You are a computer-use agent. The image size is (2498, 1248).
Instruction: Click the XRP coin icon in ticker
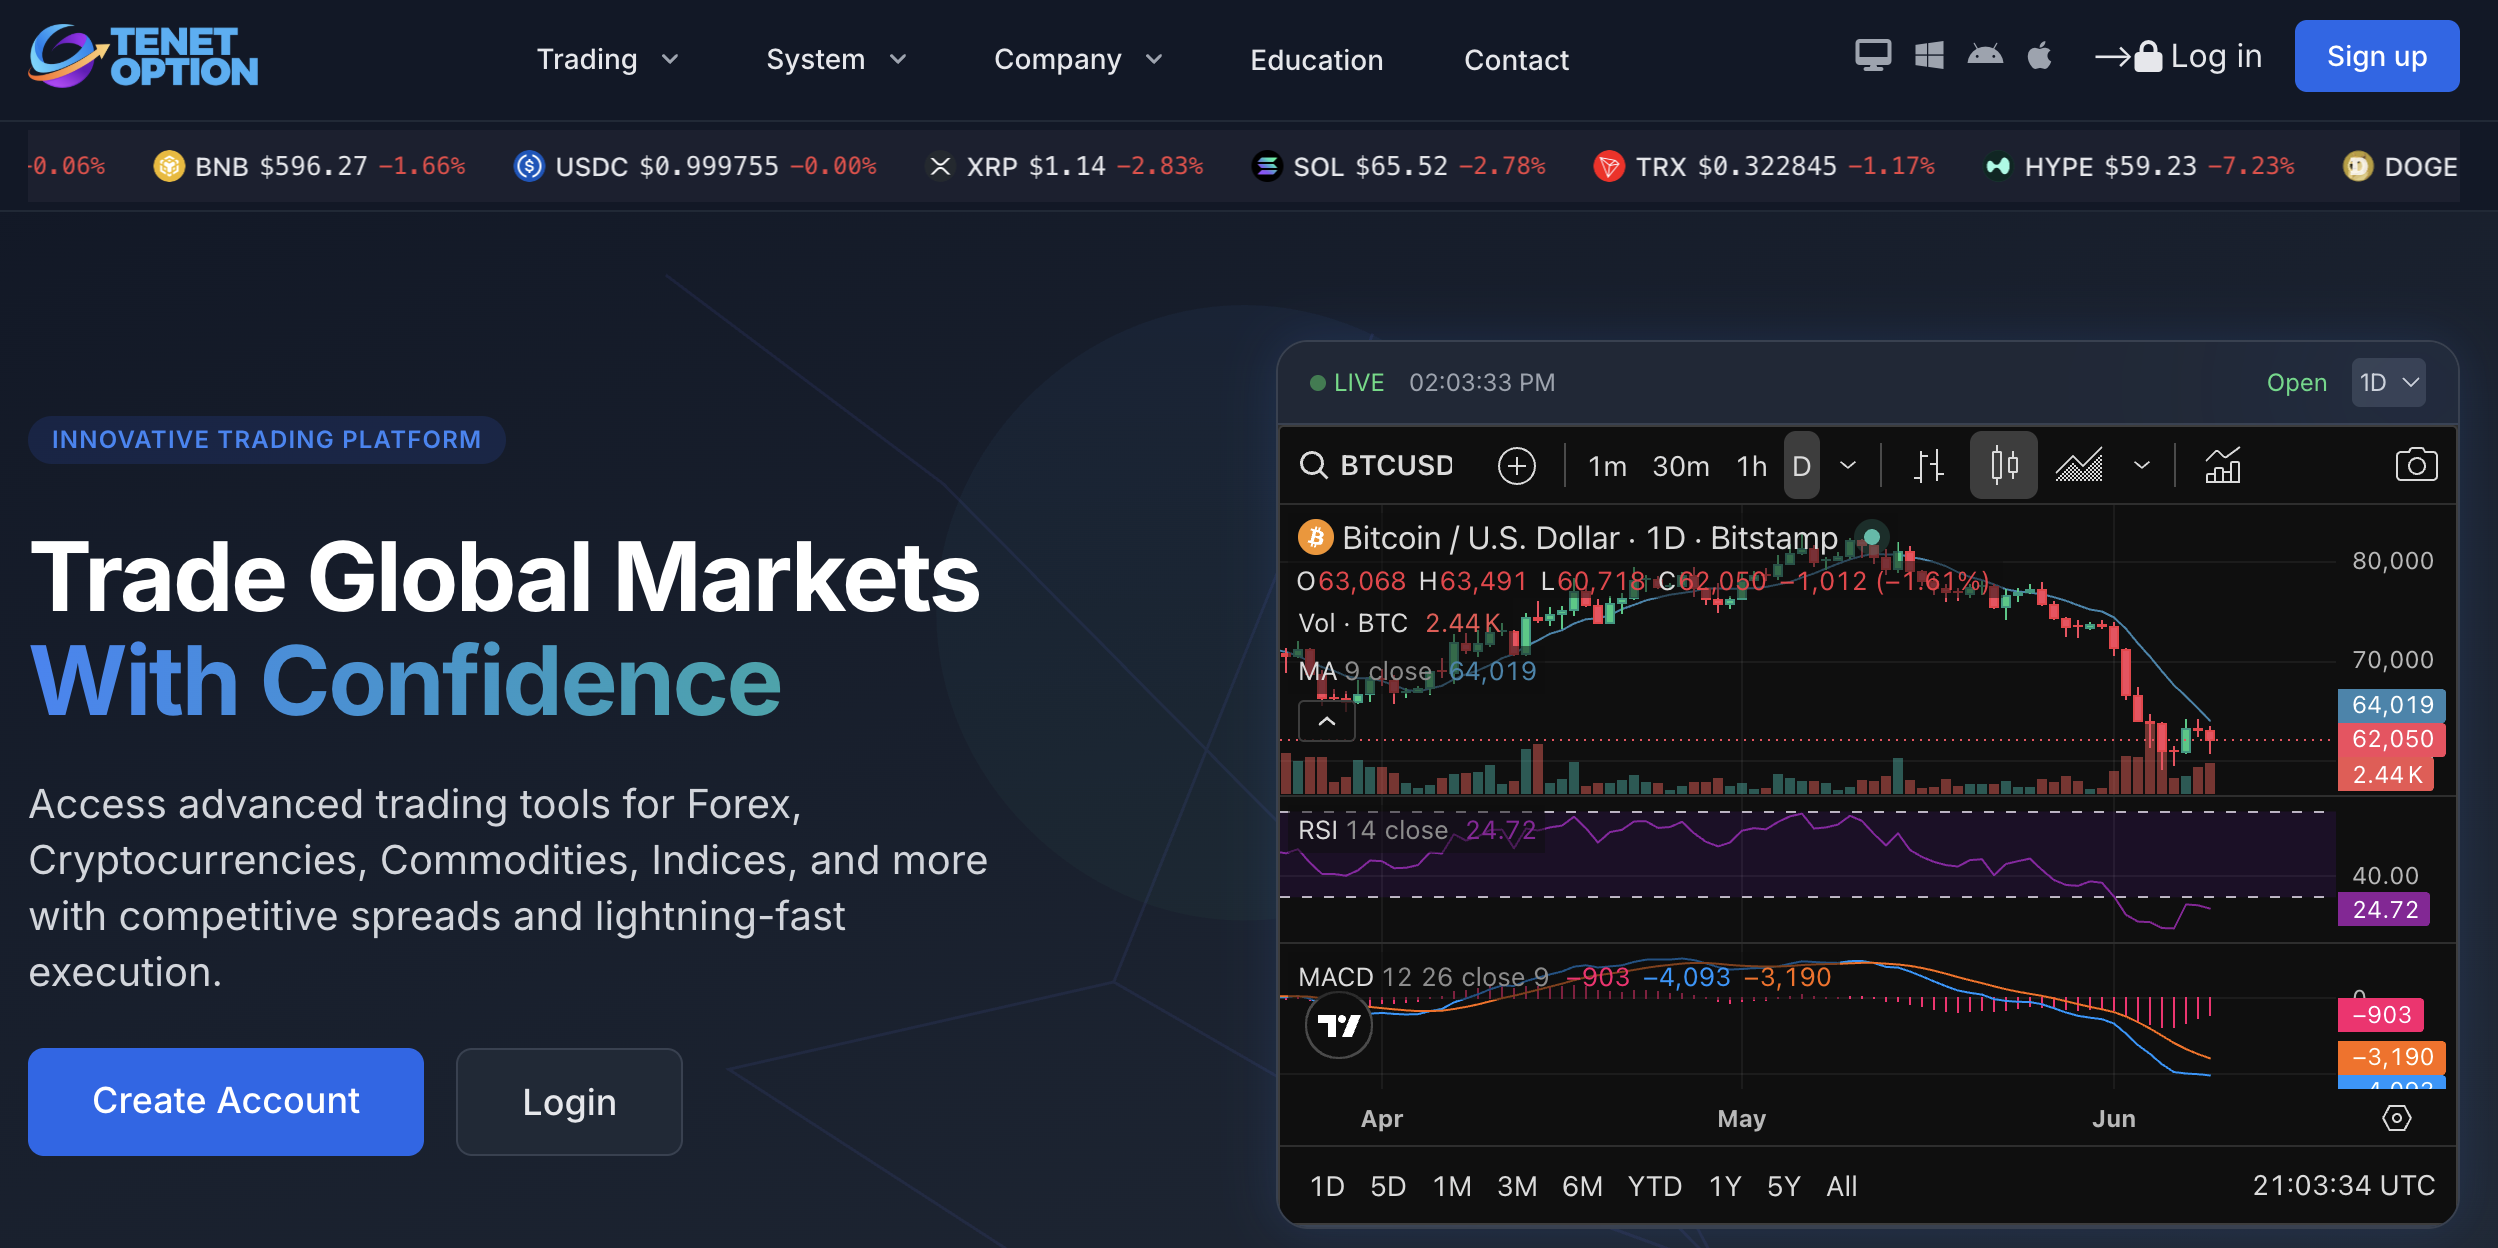coord(940,166)
